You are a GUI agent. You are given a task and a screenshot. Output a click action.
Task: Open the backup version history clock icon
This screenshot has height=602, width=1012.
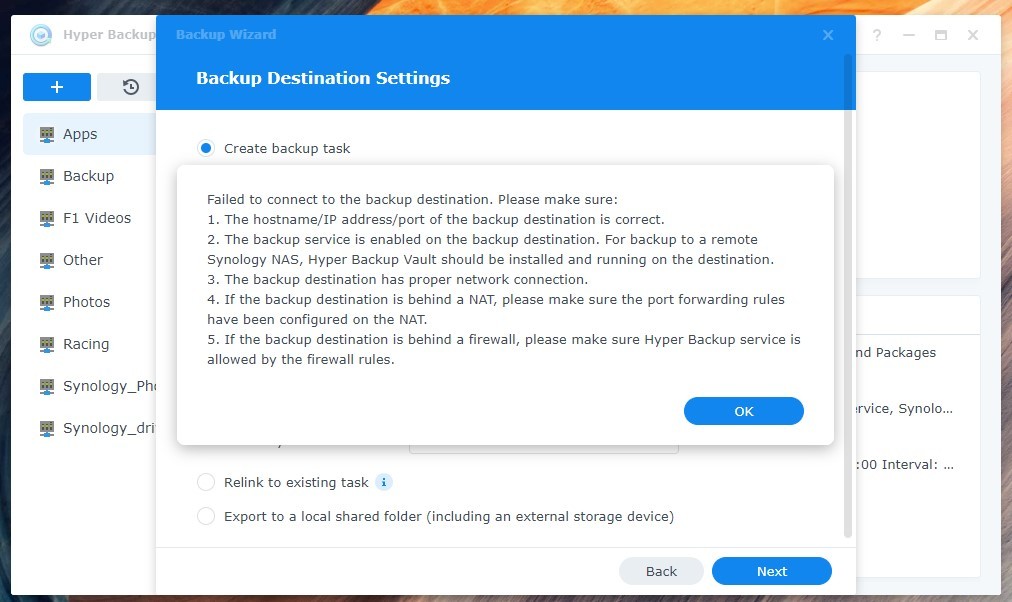130,87
